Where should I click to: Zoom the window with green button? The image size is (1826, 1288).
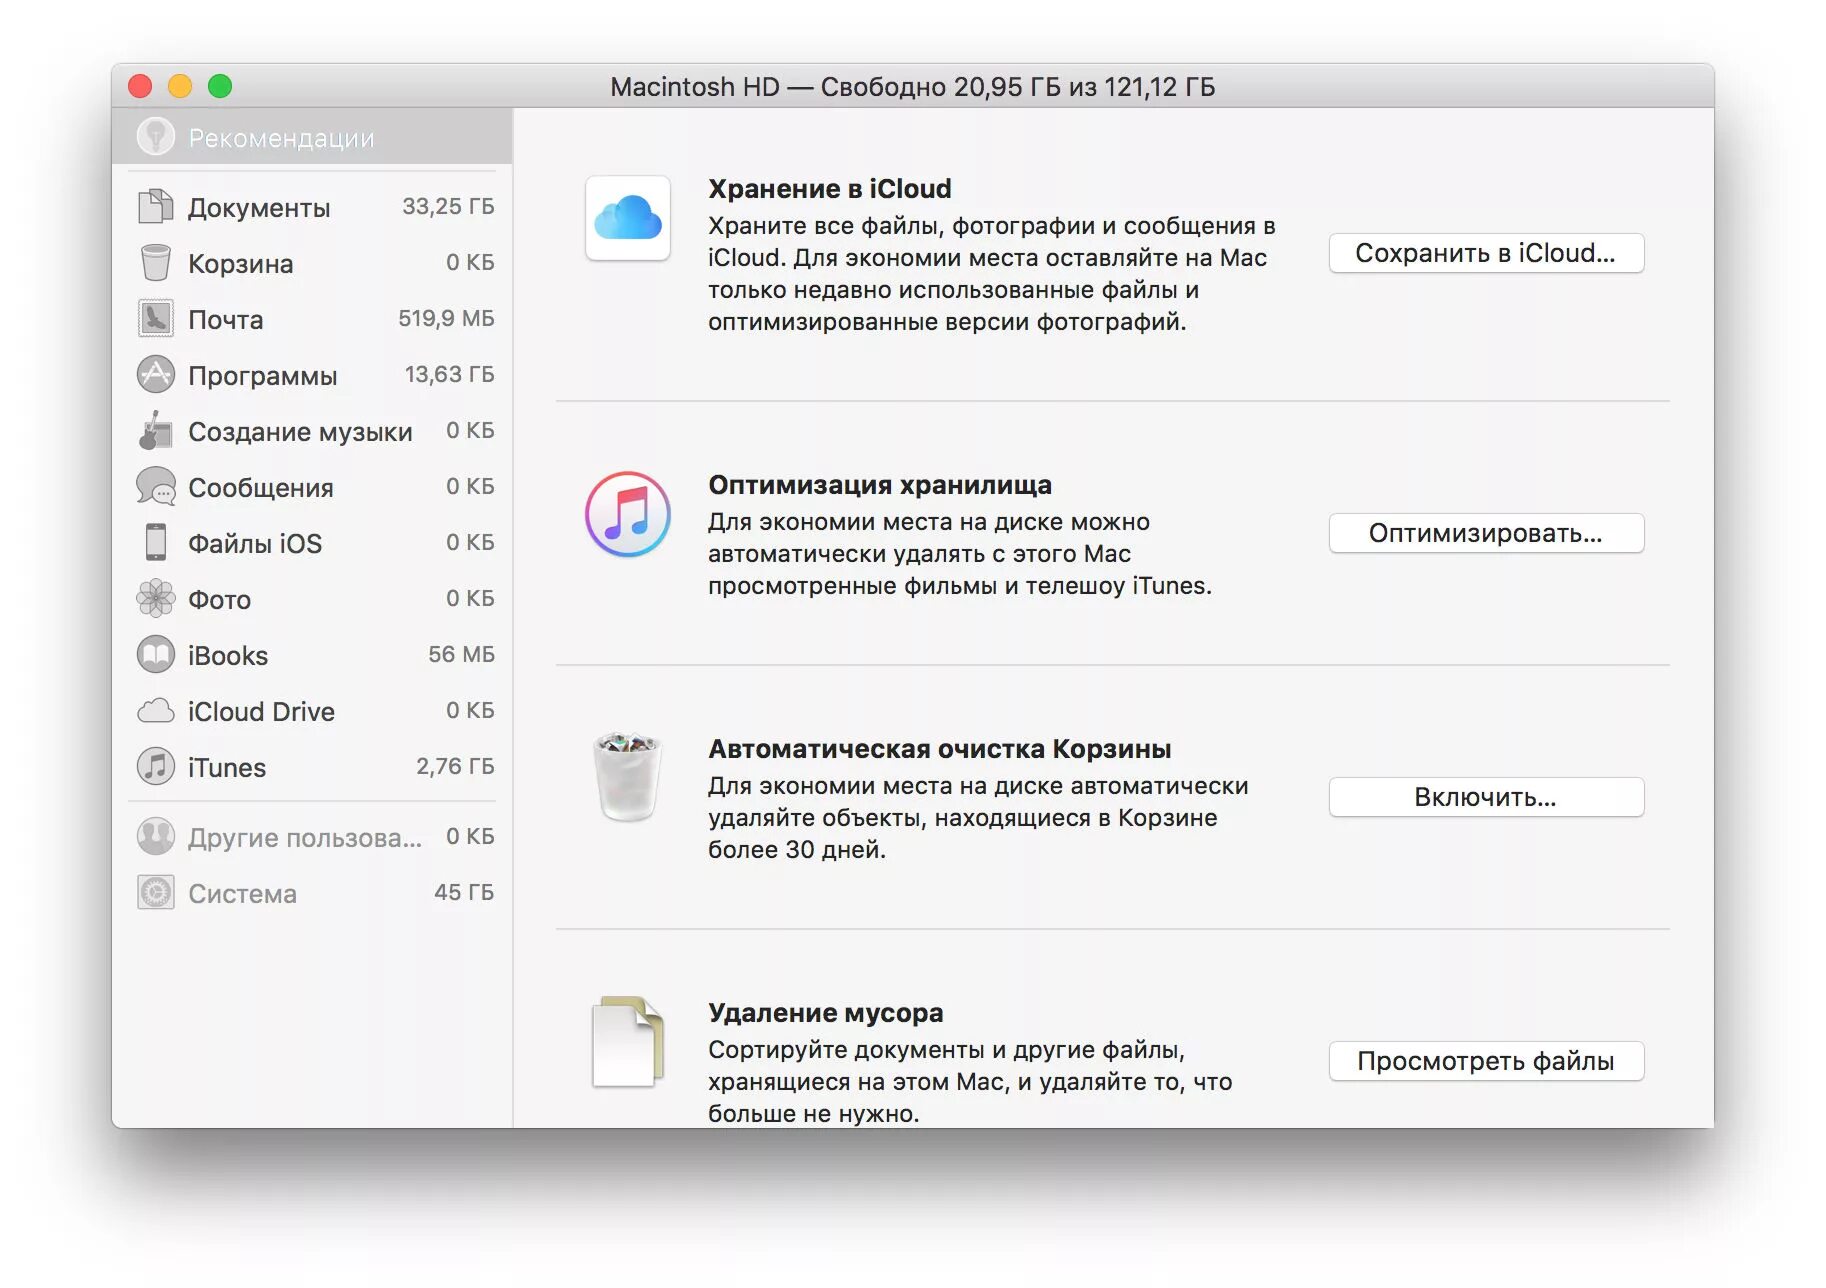pos(220,86)
